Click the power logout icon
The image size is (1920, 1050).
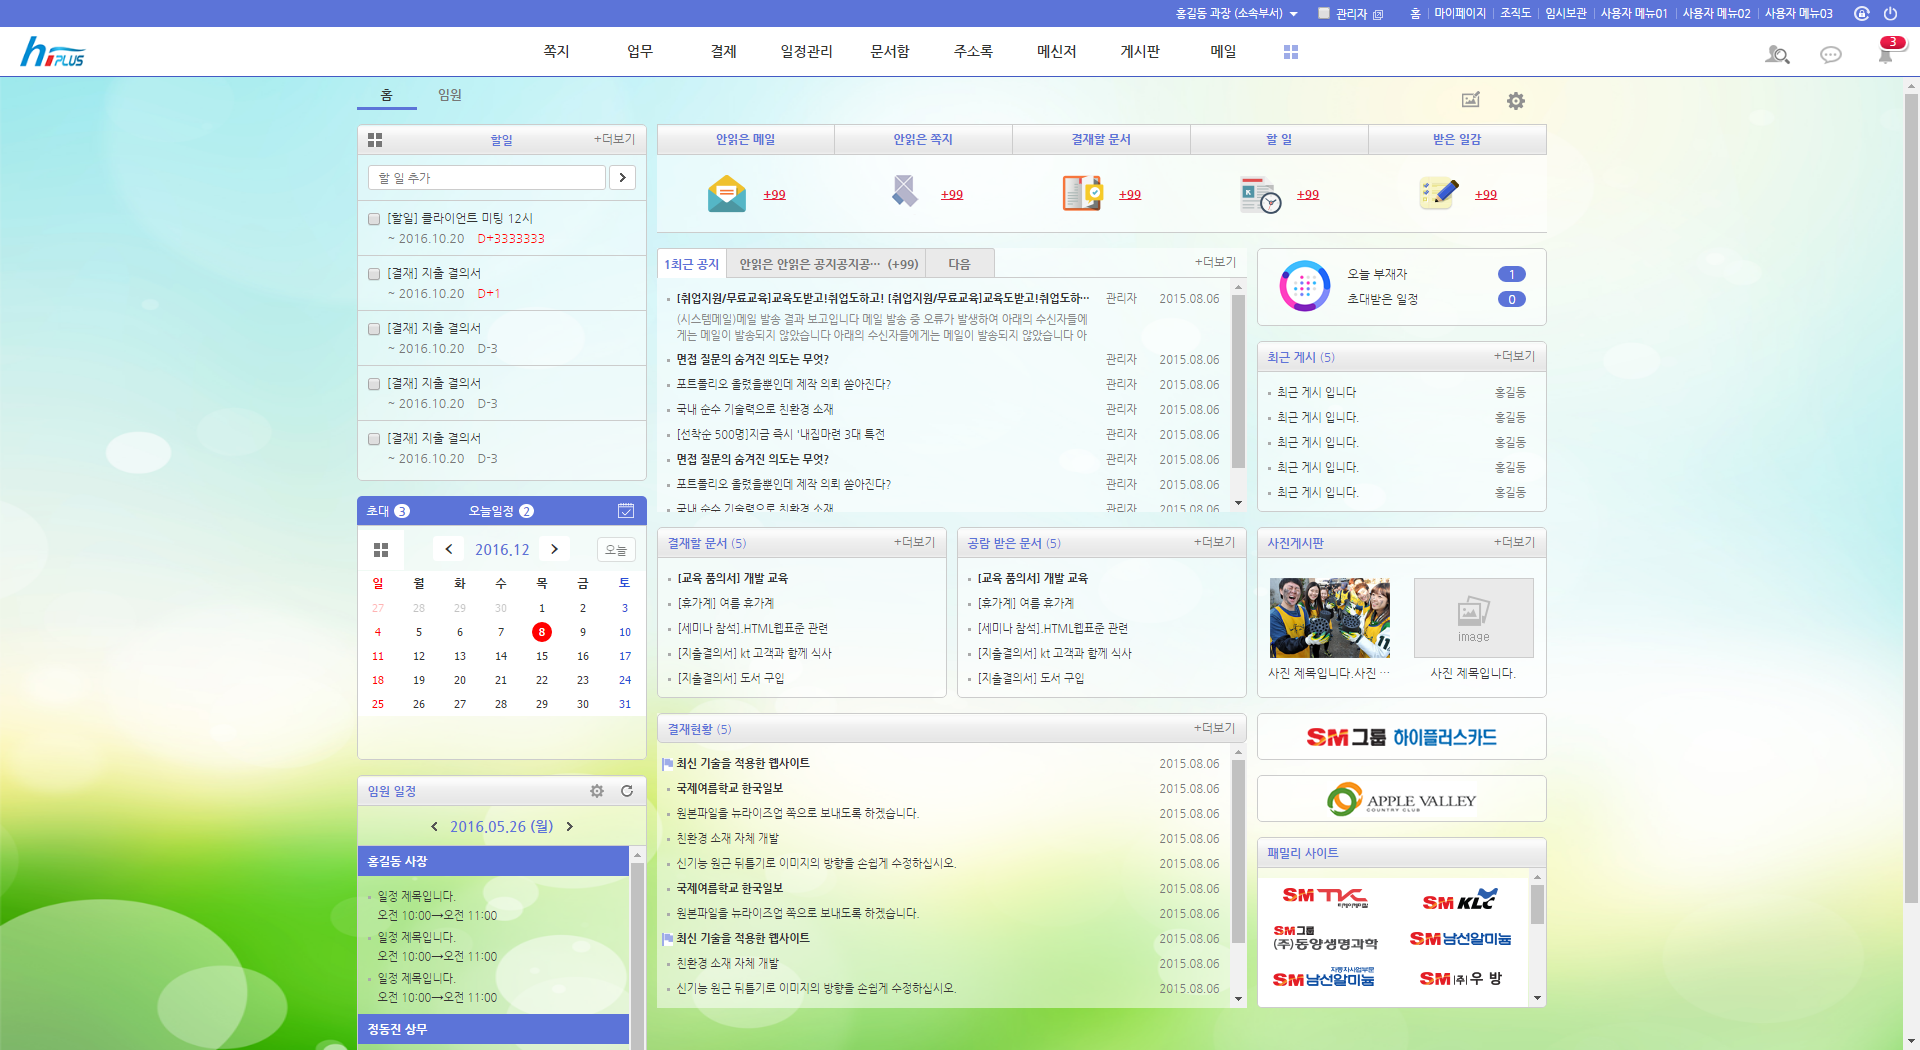pos(1890,14)
